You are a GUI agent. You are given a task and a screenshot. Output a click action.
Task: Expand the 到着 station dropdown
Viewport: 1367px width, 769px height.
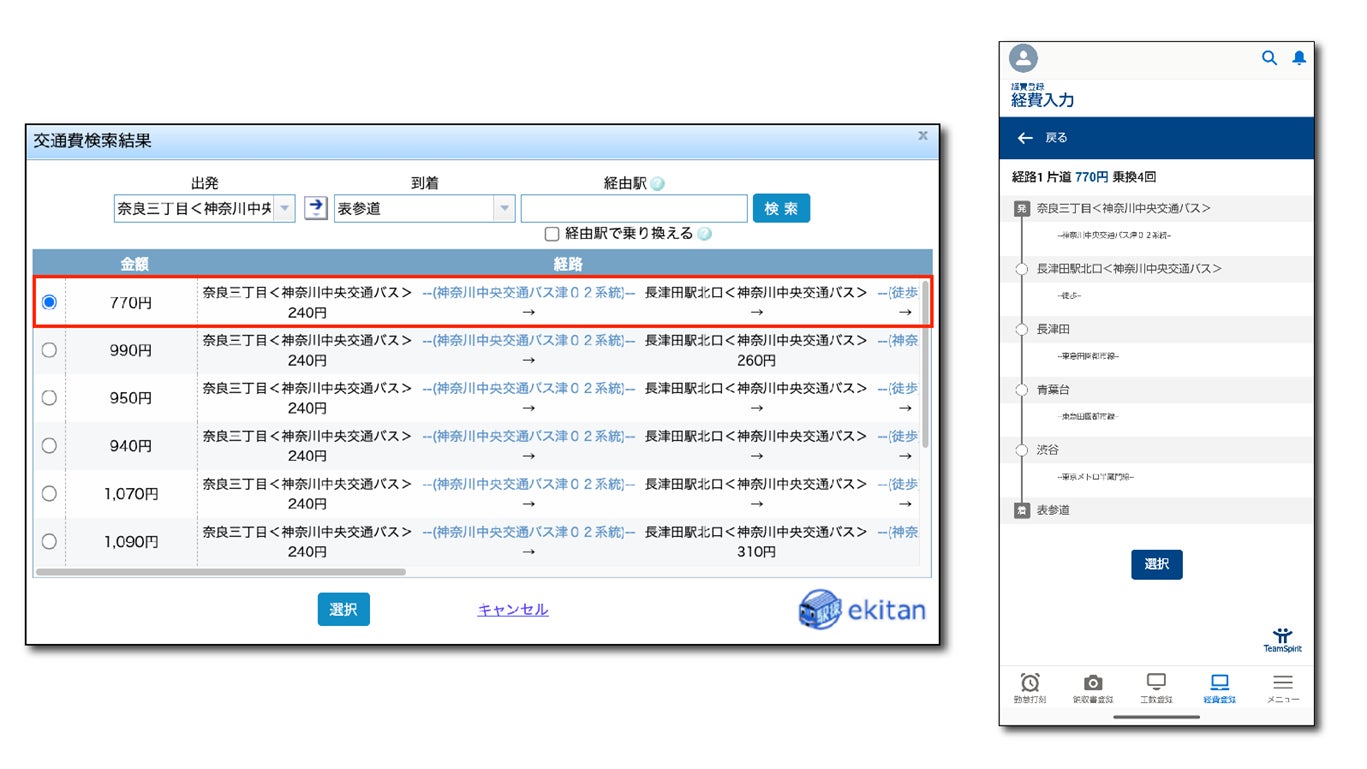coord(505,209)
